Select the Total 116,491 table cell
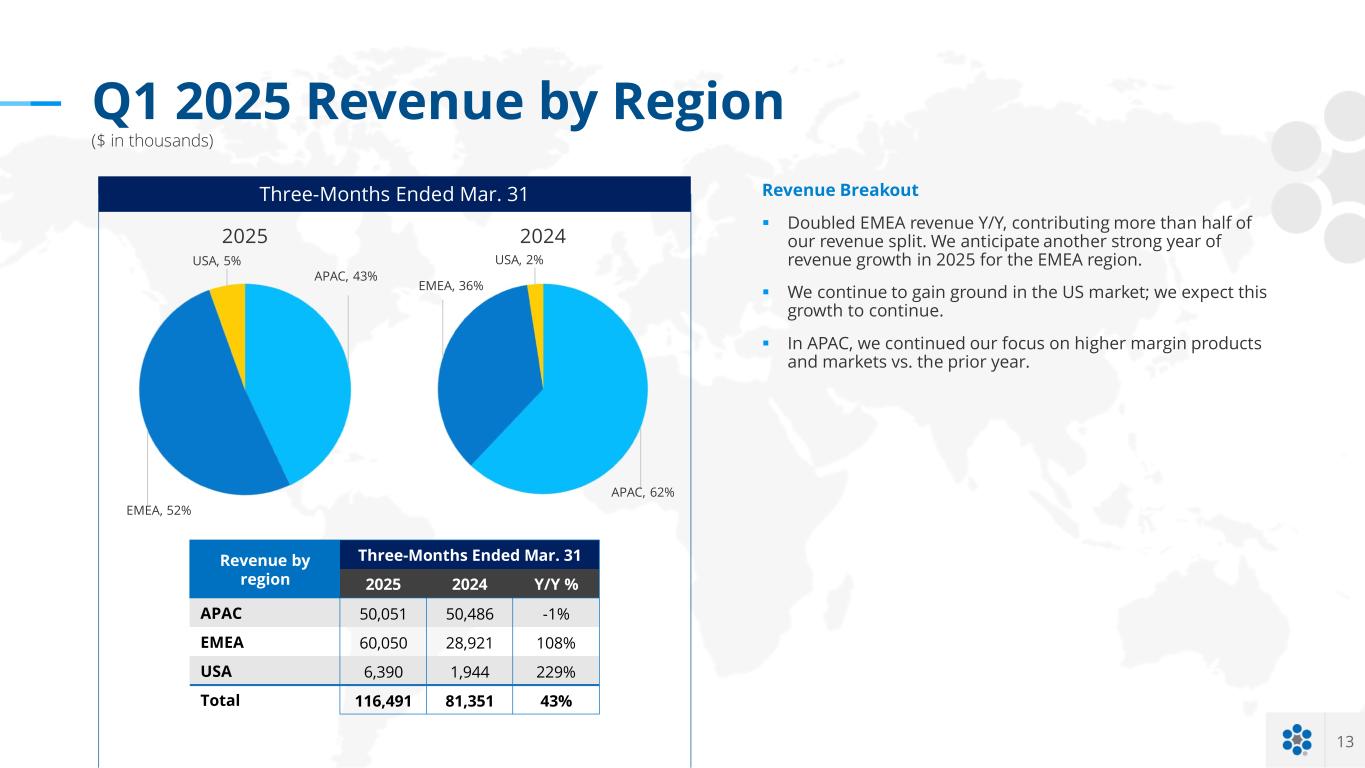 point(383,700)
